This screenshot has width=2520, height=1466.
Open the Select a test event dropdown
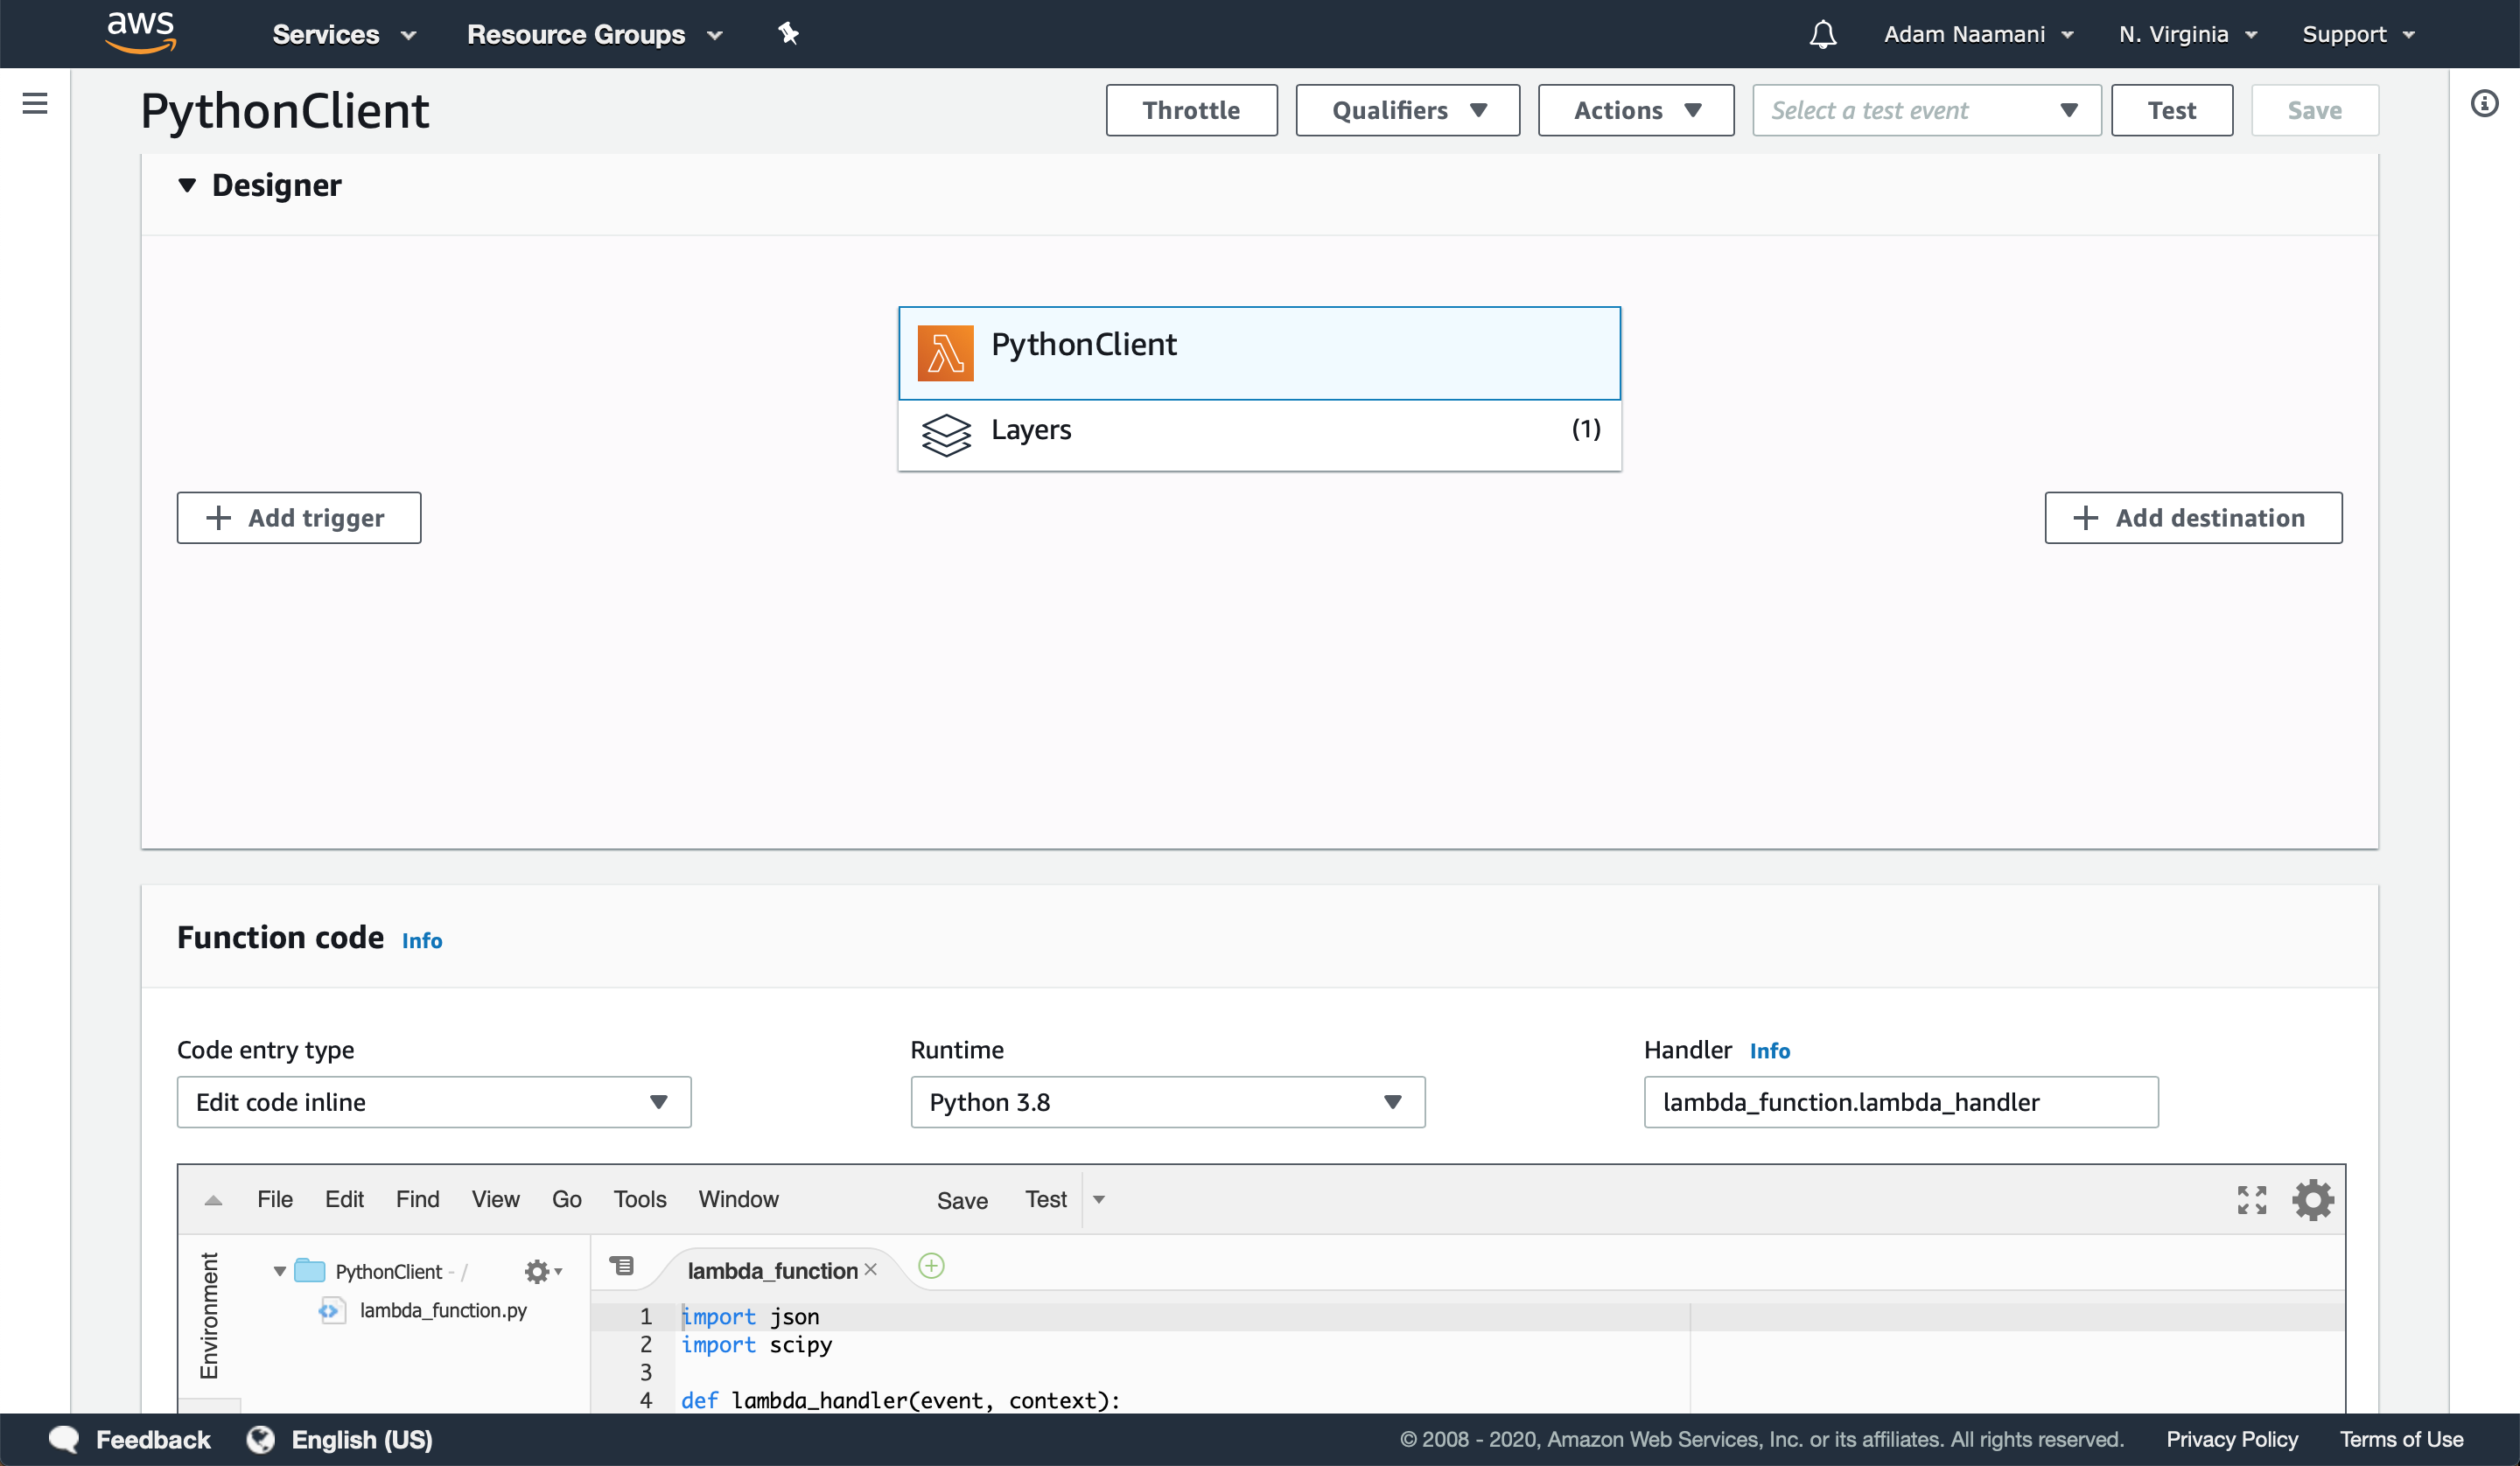point(1925,110)
